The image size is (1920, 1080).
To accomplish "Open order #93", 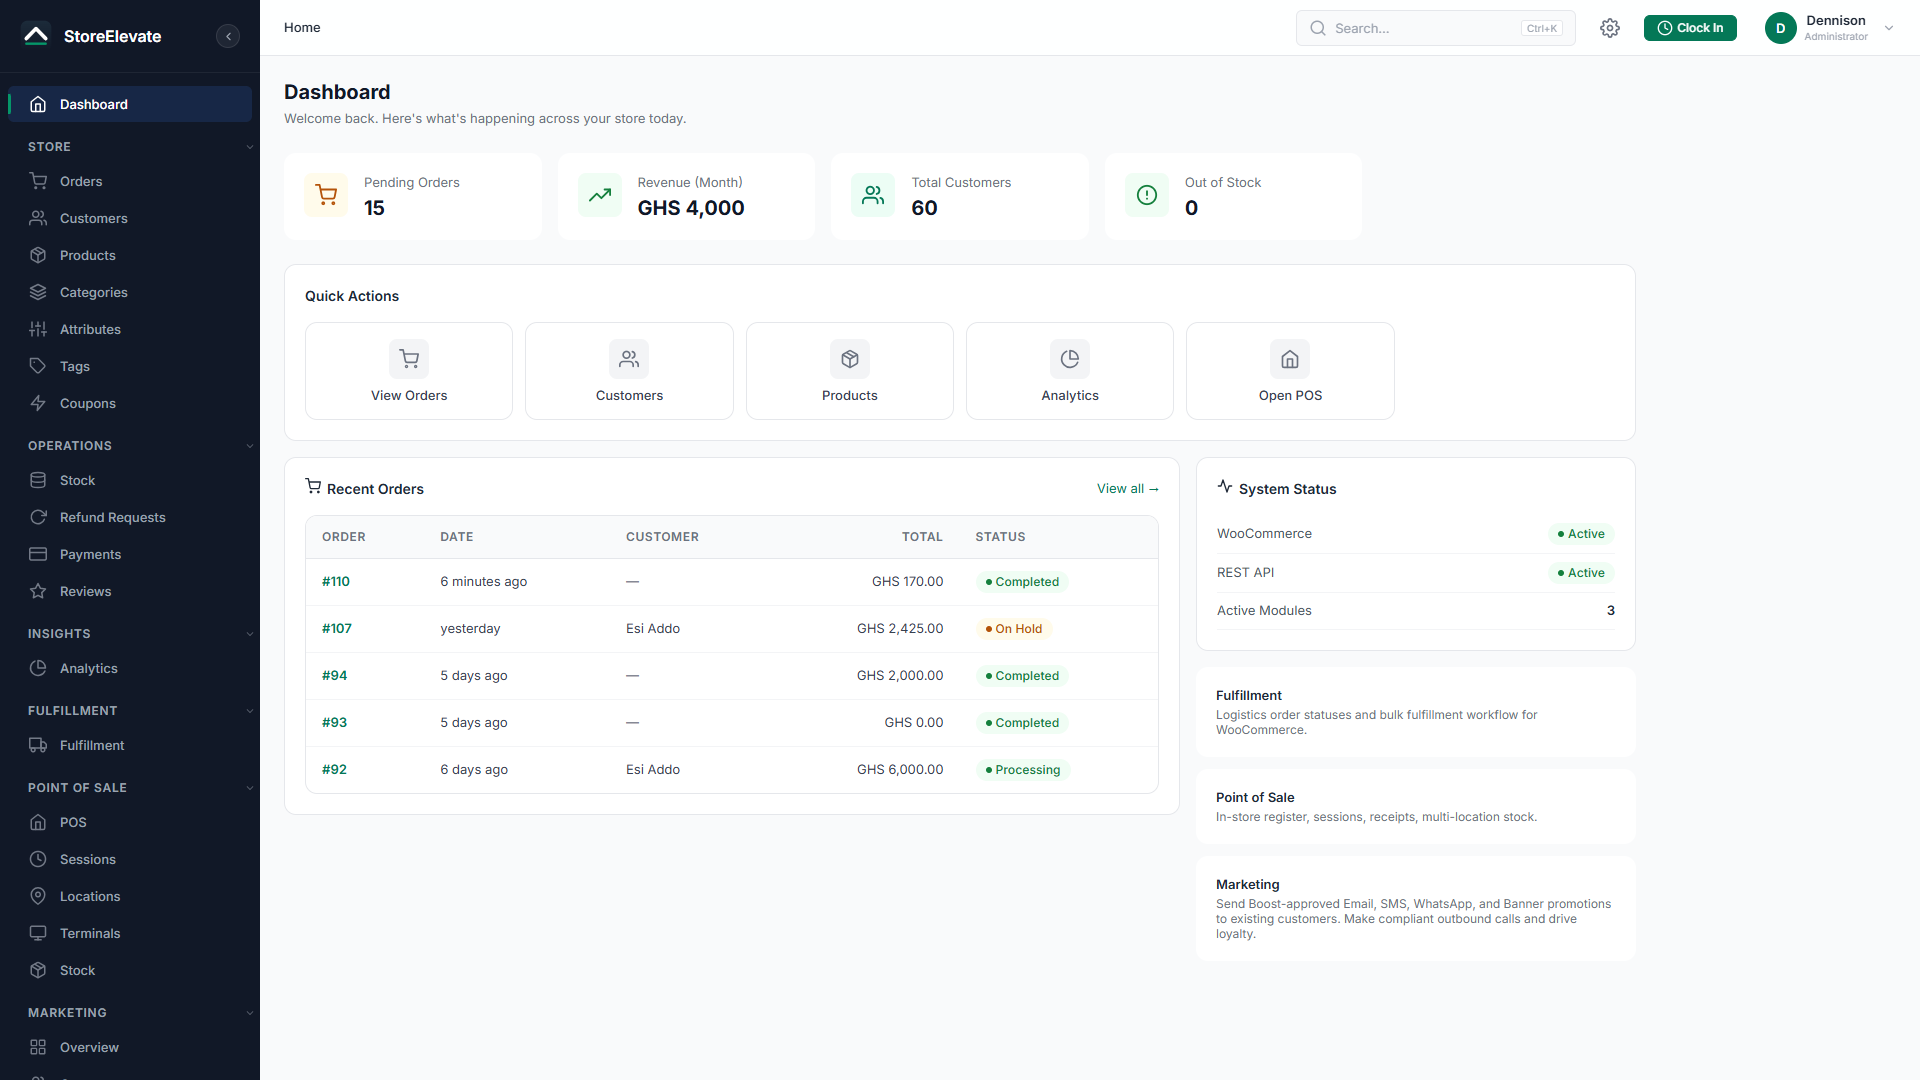I will (335, 723).
